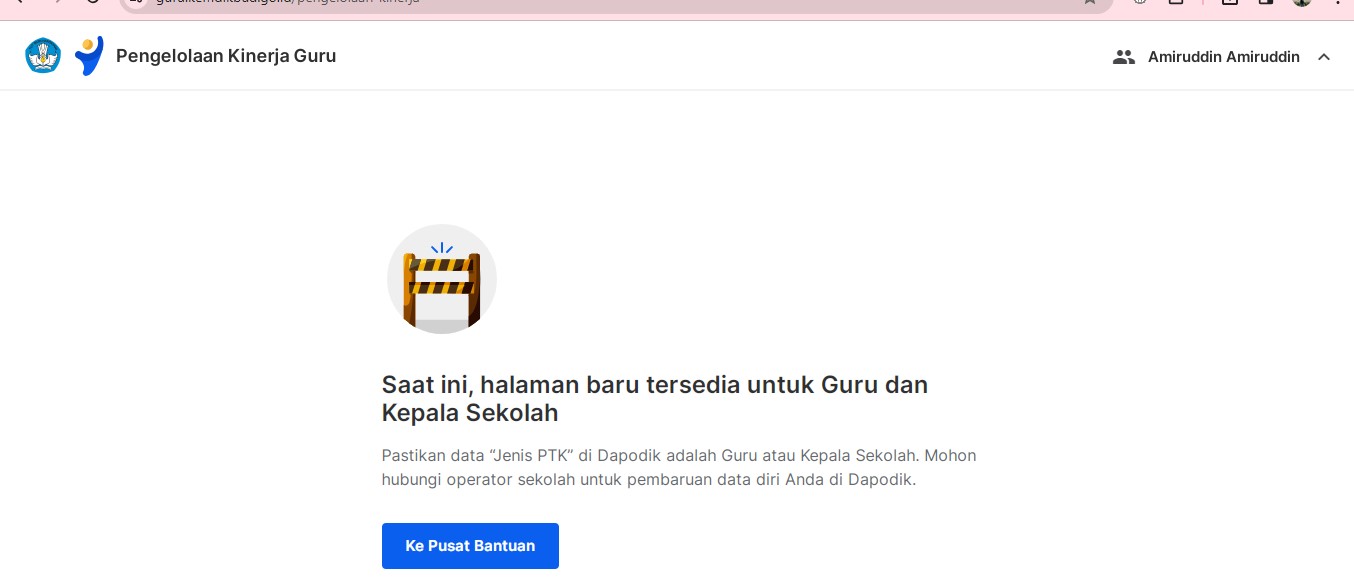This screenshot has height=586, width=1354.
Task: Go back using the browser back arrow
Action: [x=18, y=2]
